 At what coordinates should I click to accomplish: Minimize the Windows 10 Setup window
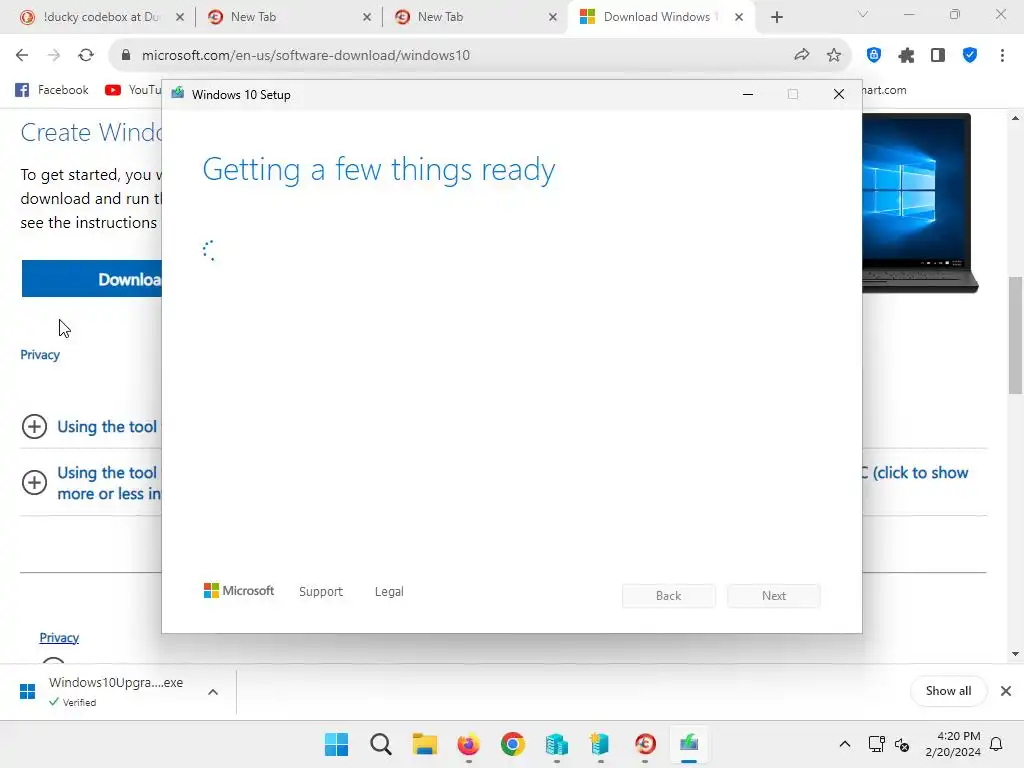[x=748, y=95]
